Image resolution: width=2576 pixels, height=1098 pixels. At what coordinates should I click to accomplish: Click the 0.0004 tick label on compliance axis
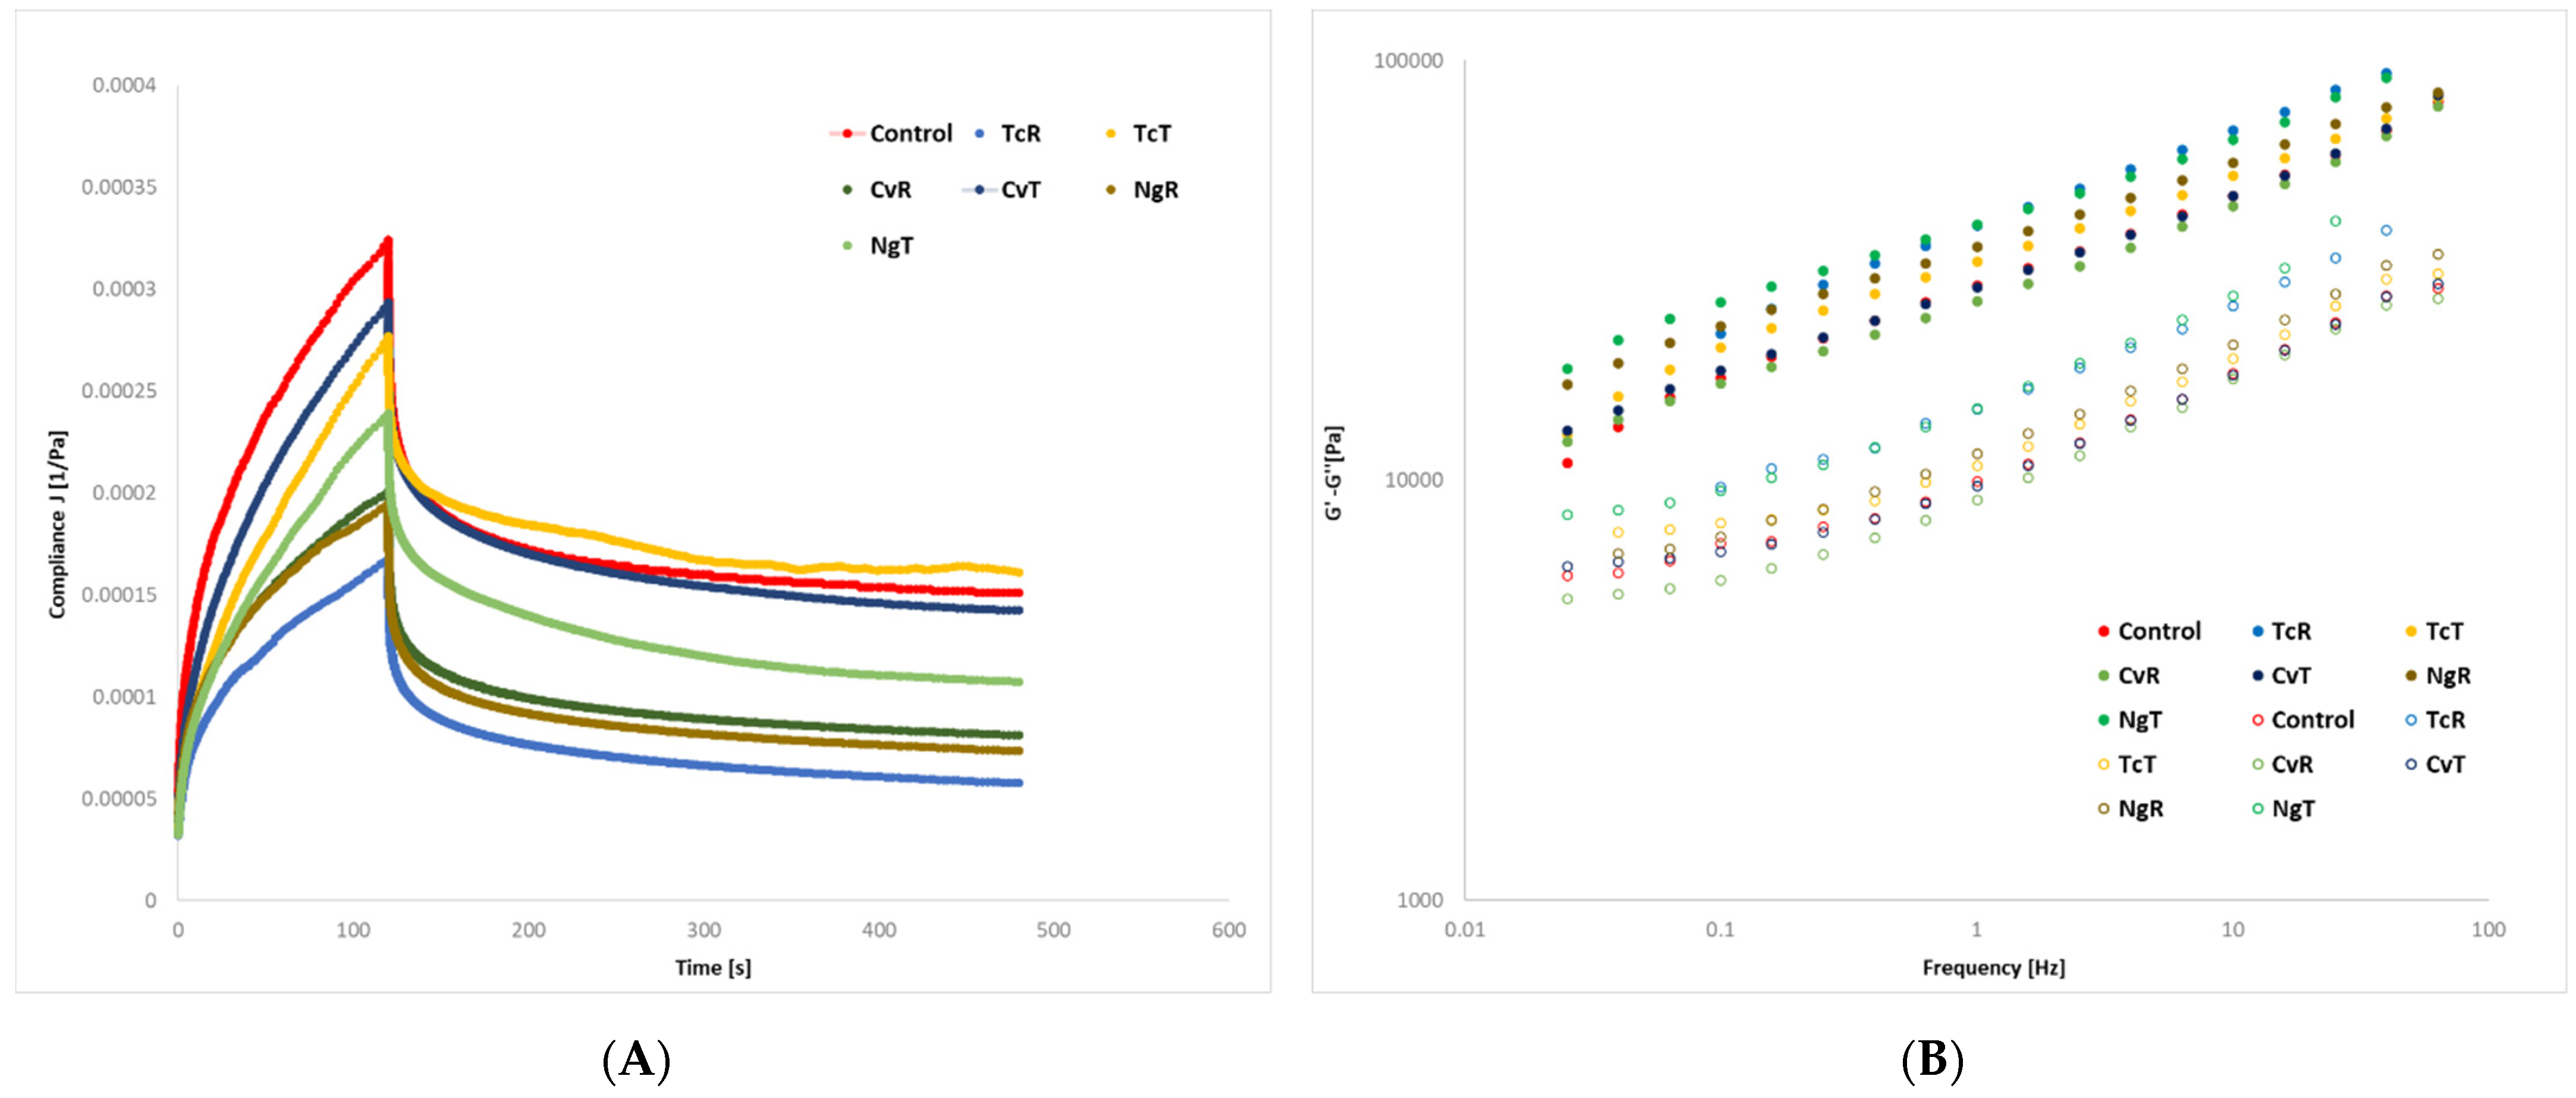point(124,85)
